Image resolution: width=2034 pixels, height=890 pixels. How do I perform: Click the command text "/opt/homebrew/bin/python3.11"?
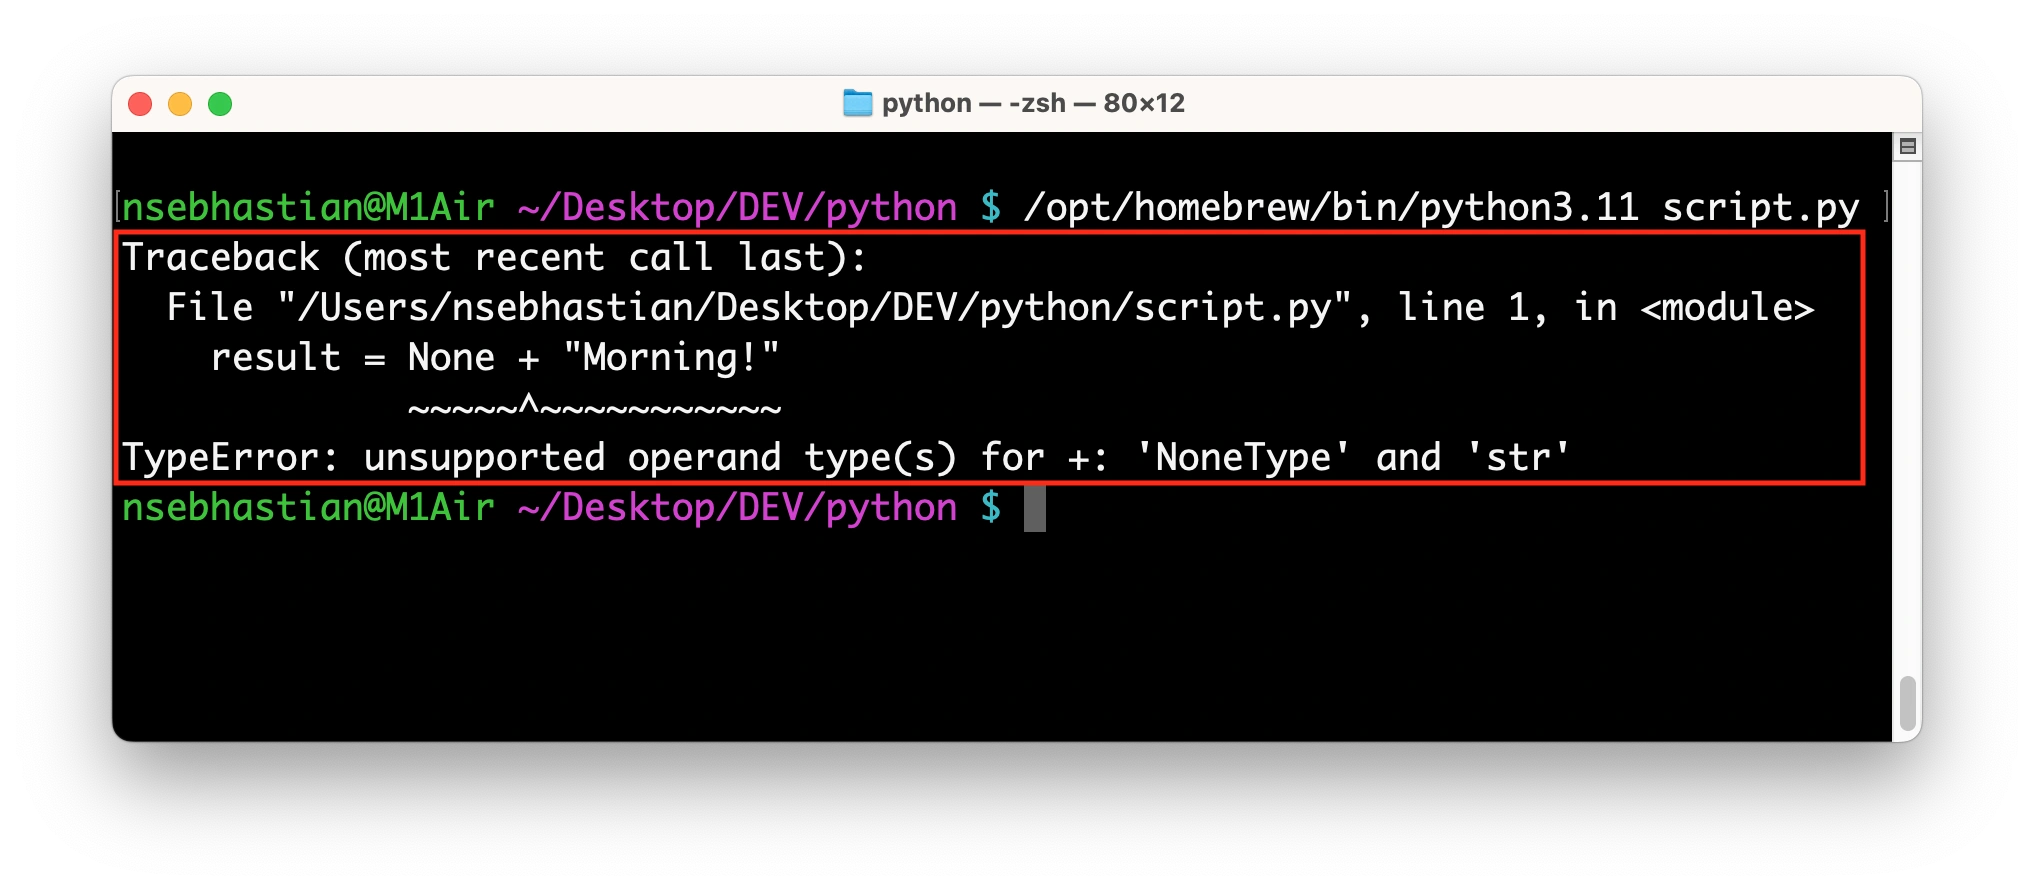[x=1331, y=208]
